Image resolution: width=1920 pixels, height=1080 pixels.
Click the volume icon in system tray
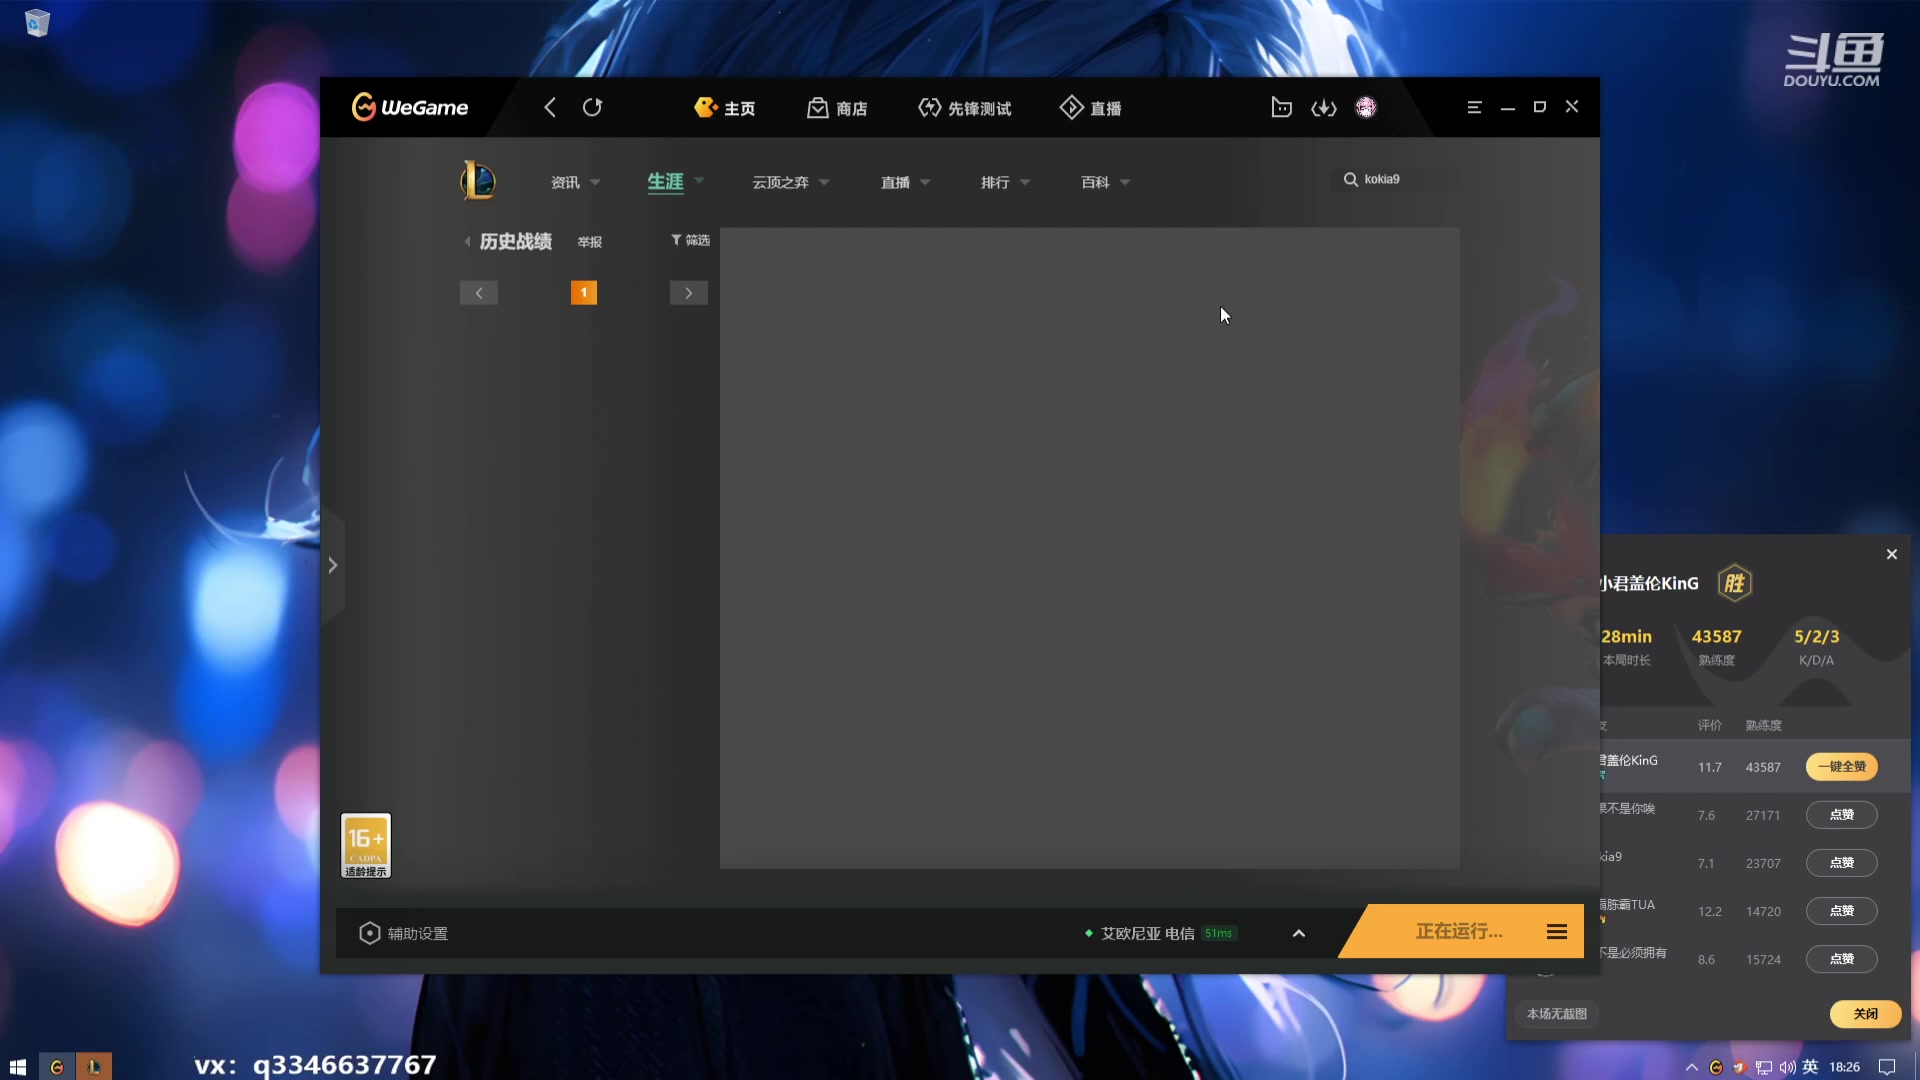(x=1787, y=1067)
